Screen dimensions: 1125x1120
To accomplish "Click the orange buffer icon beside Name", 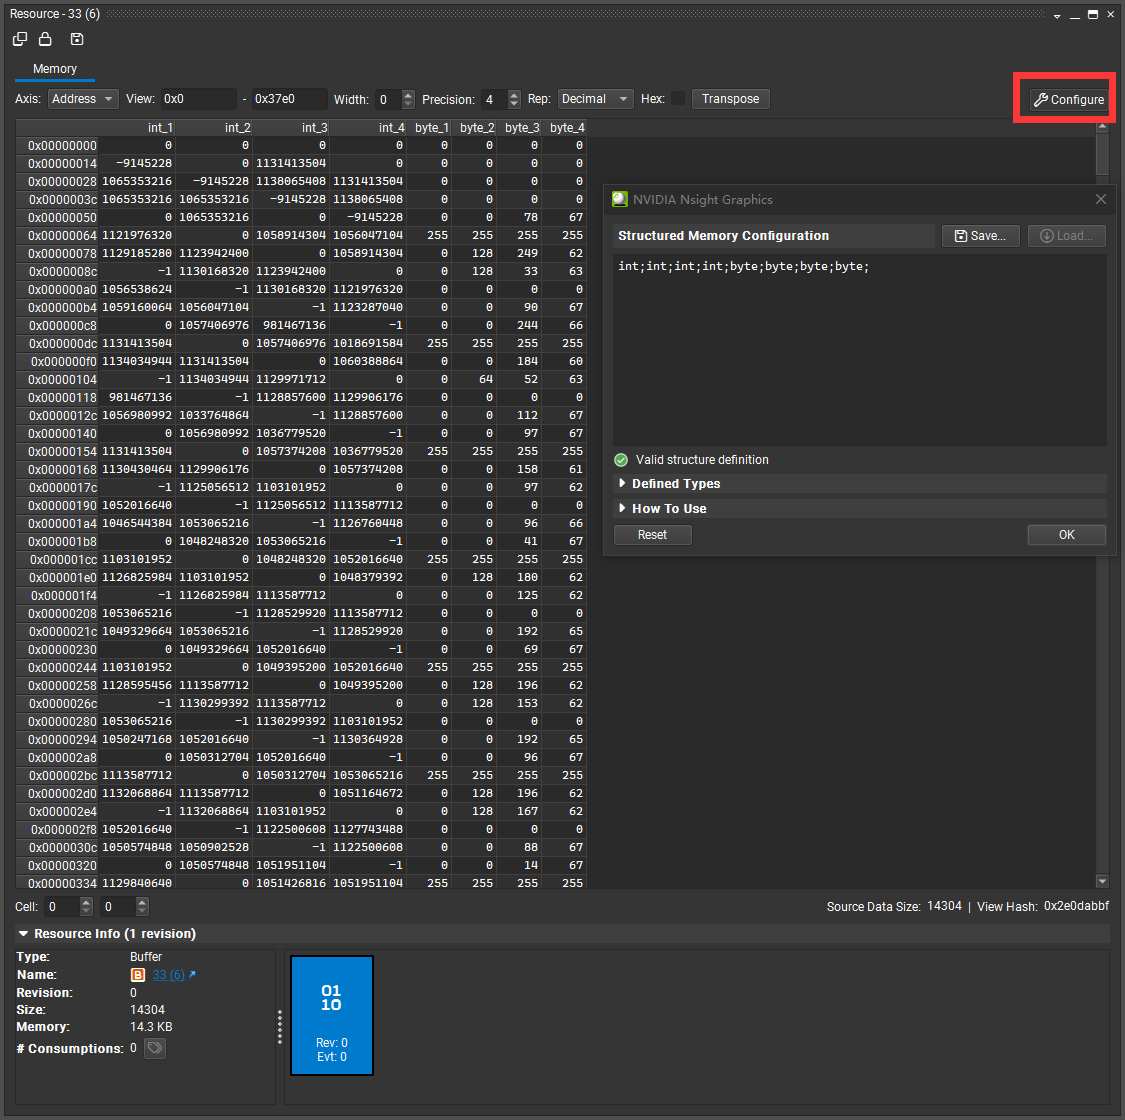I will (139, 975).
